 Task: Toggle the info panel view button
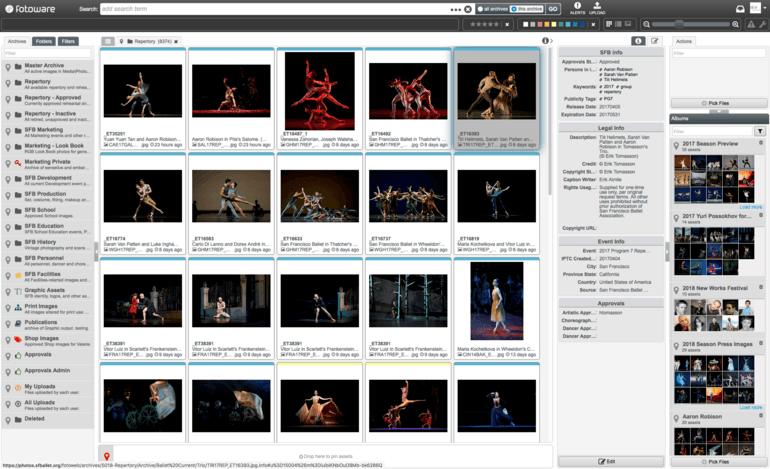tap(638, 41)
